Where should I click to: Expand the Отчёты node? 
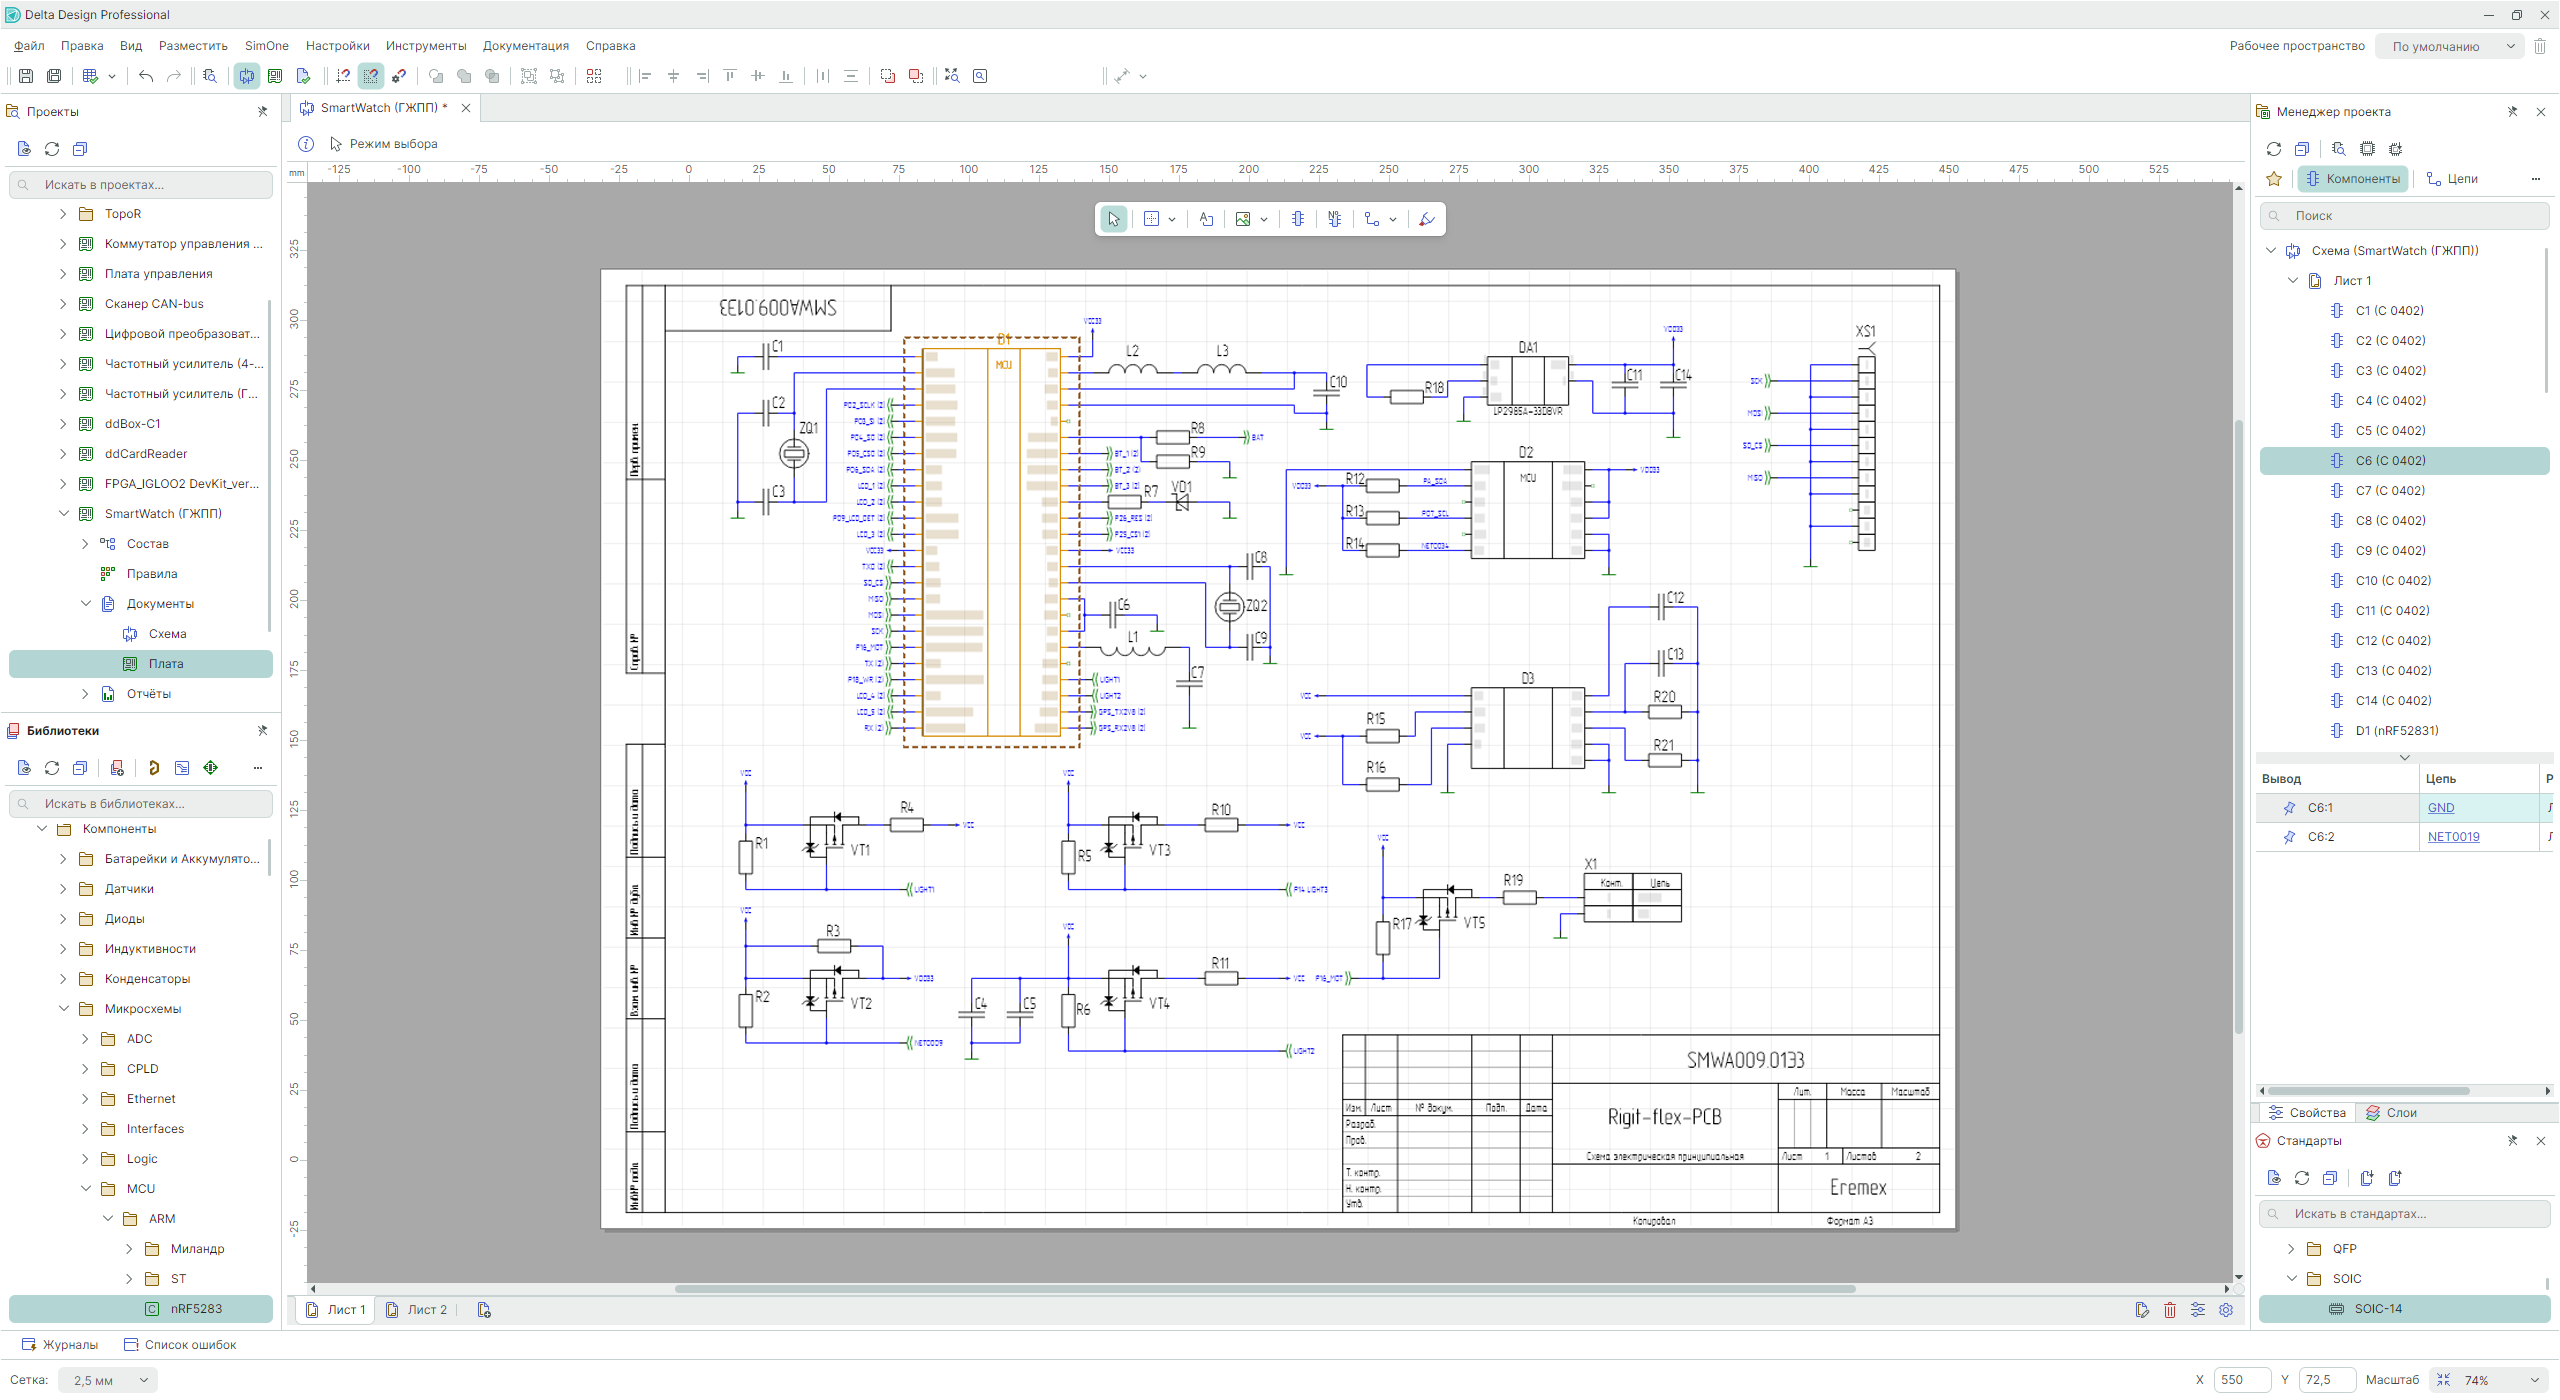(x=85, y=694)
